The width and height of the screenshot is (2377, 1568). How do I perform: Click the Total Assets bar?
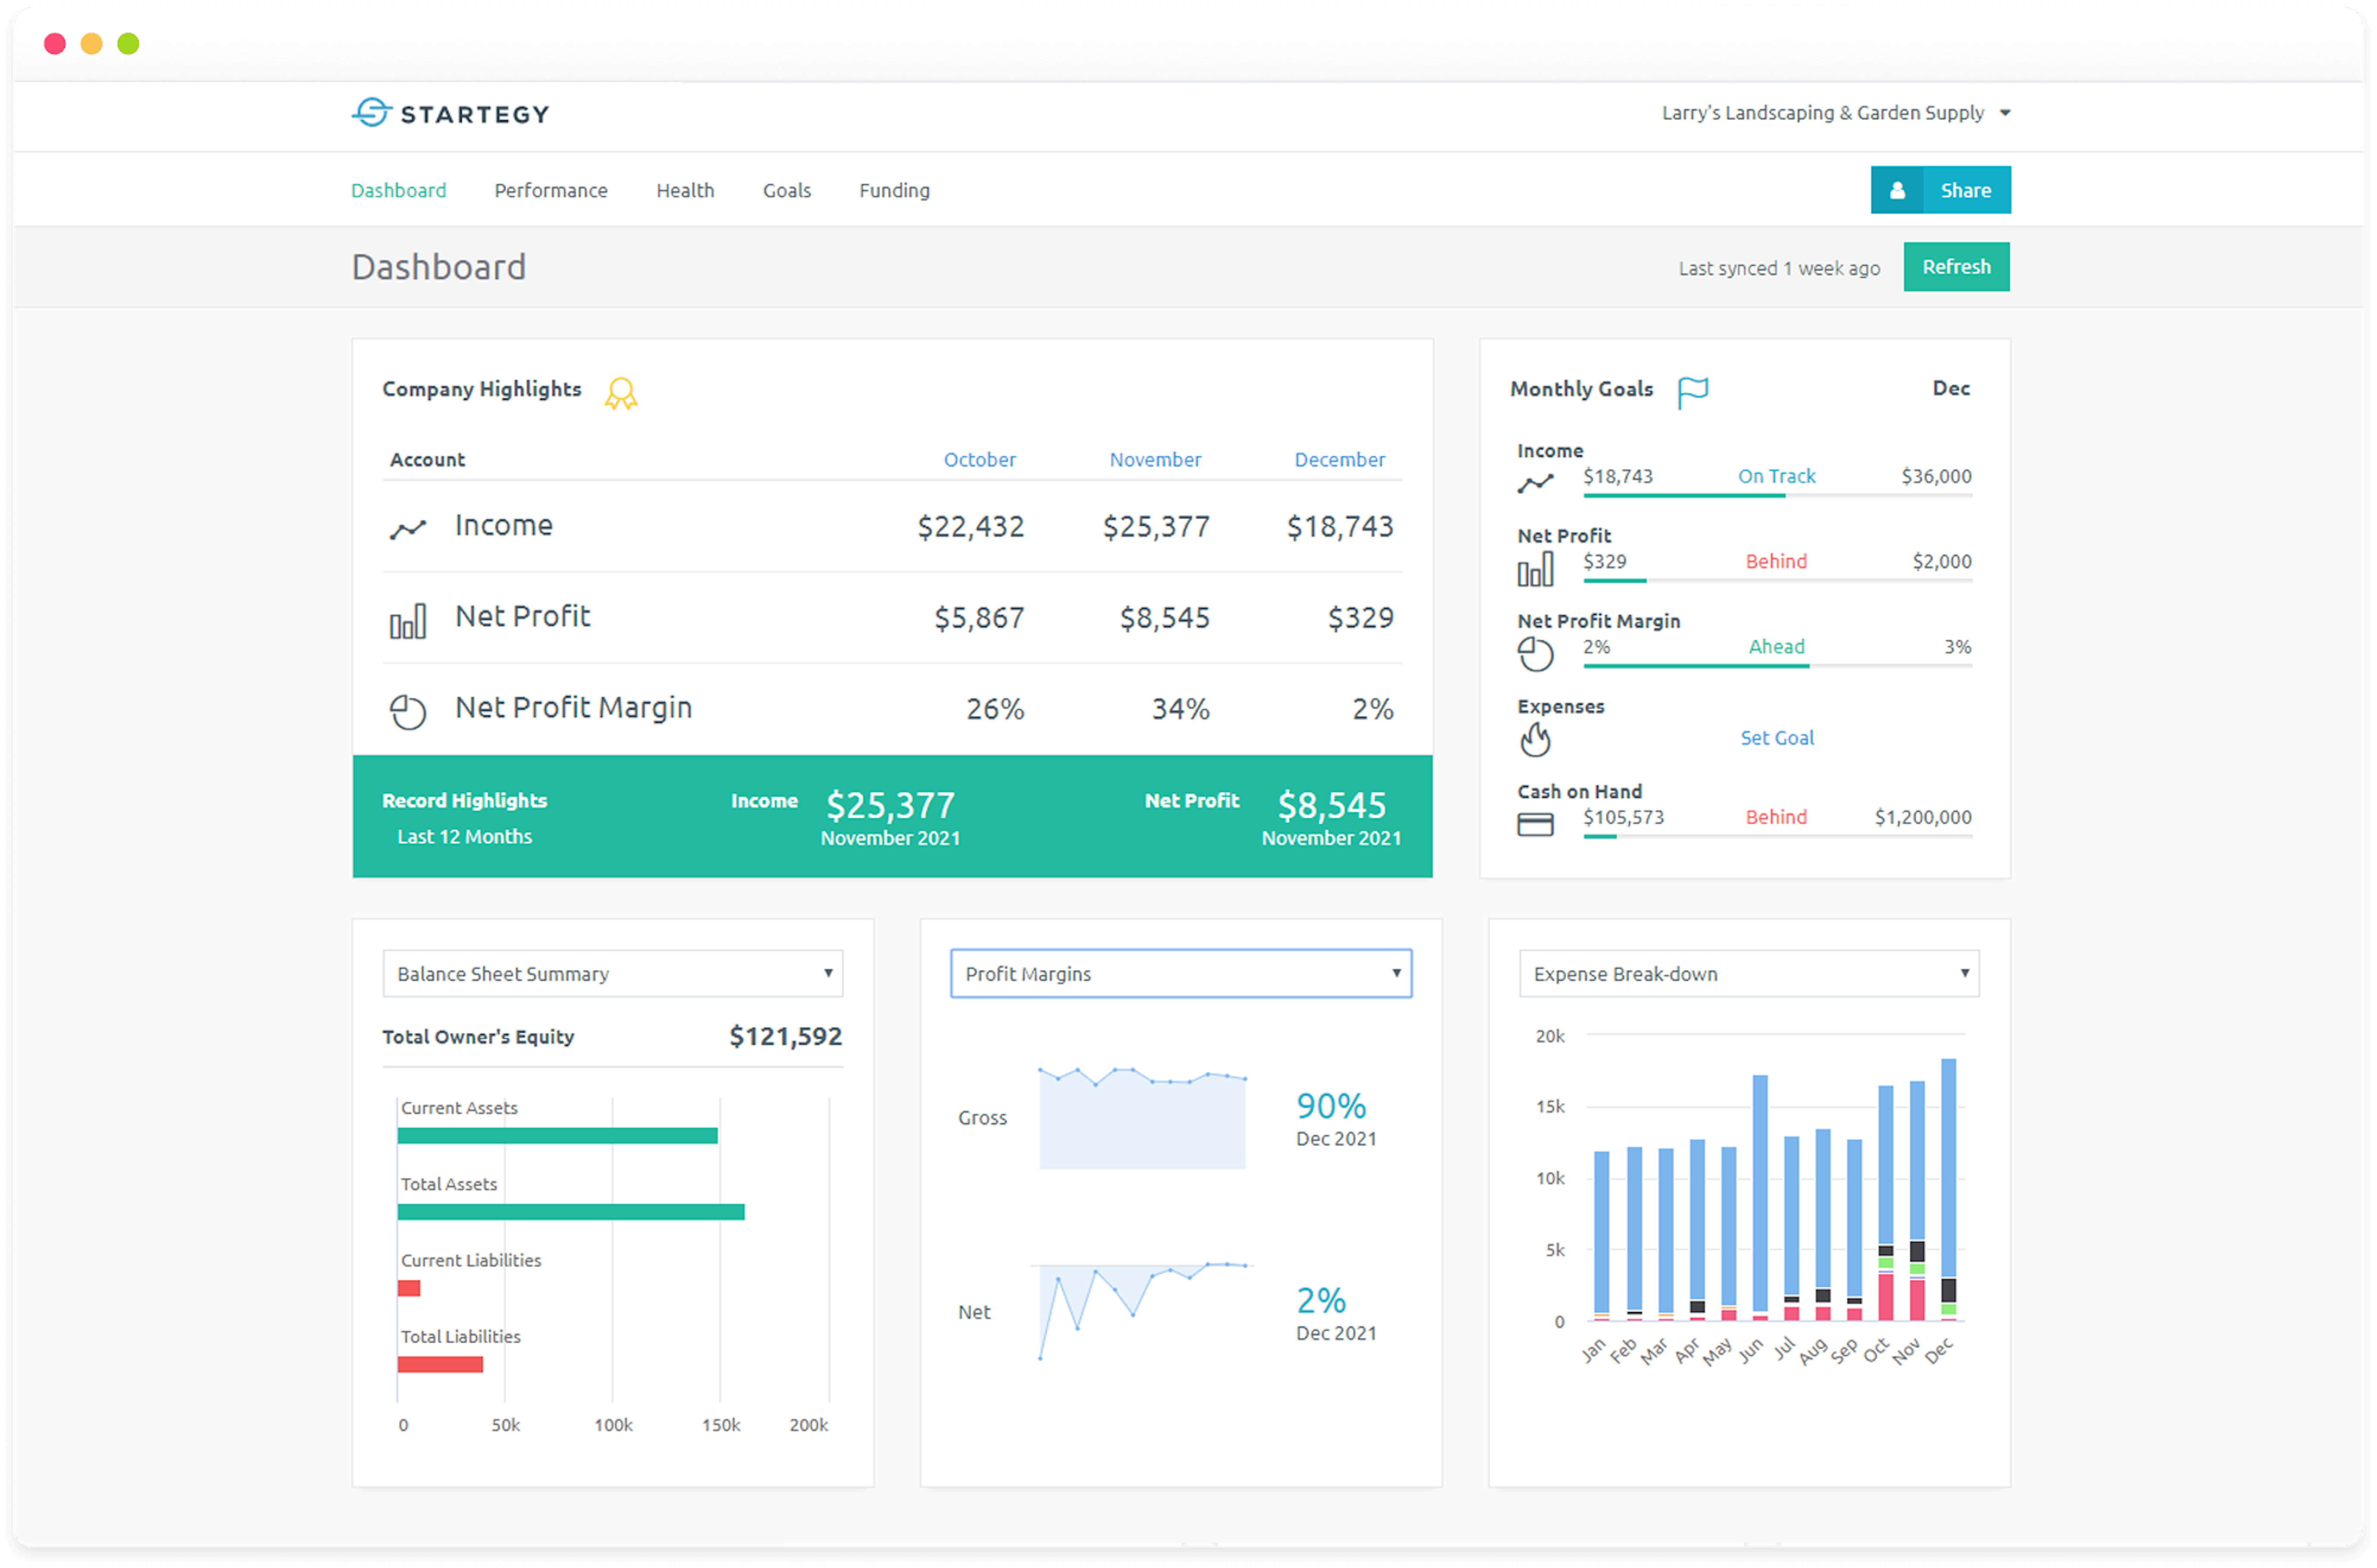coord(571,1212)
